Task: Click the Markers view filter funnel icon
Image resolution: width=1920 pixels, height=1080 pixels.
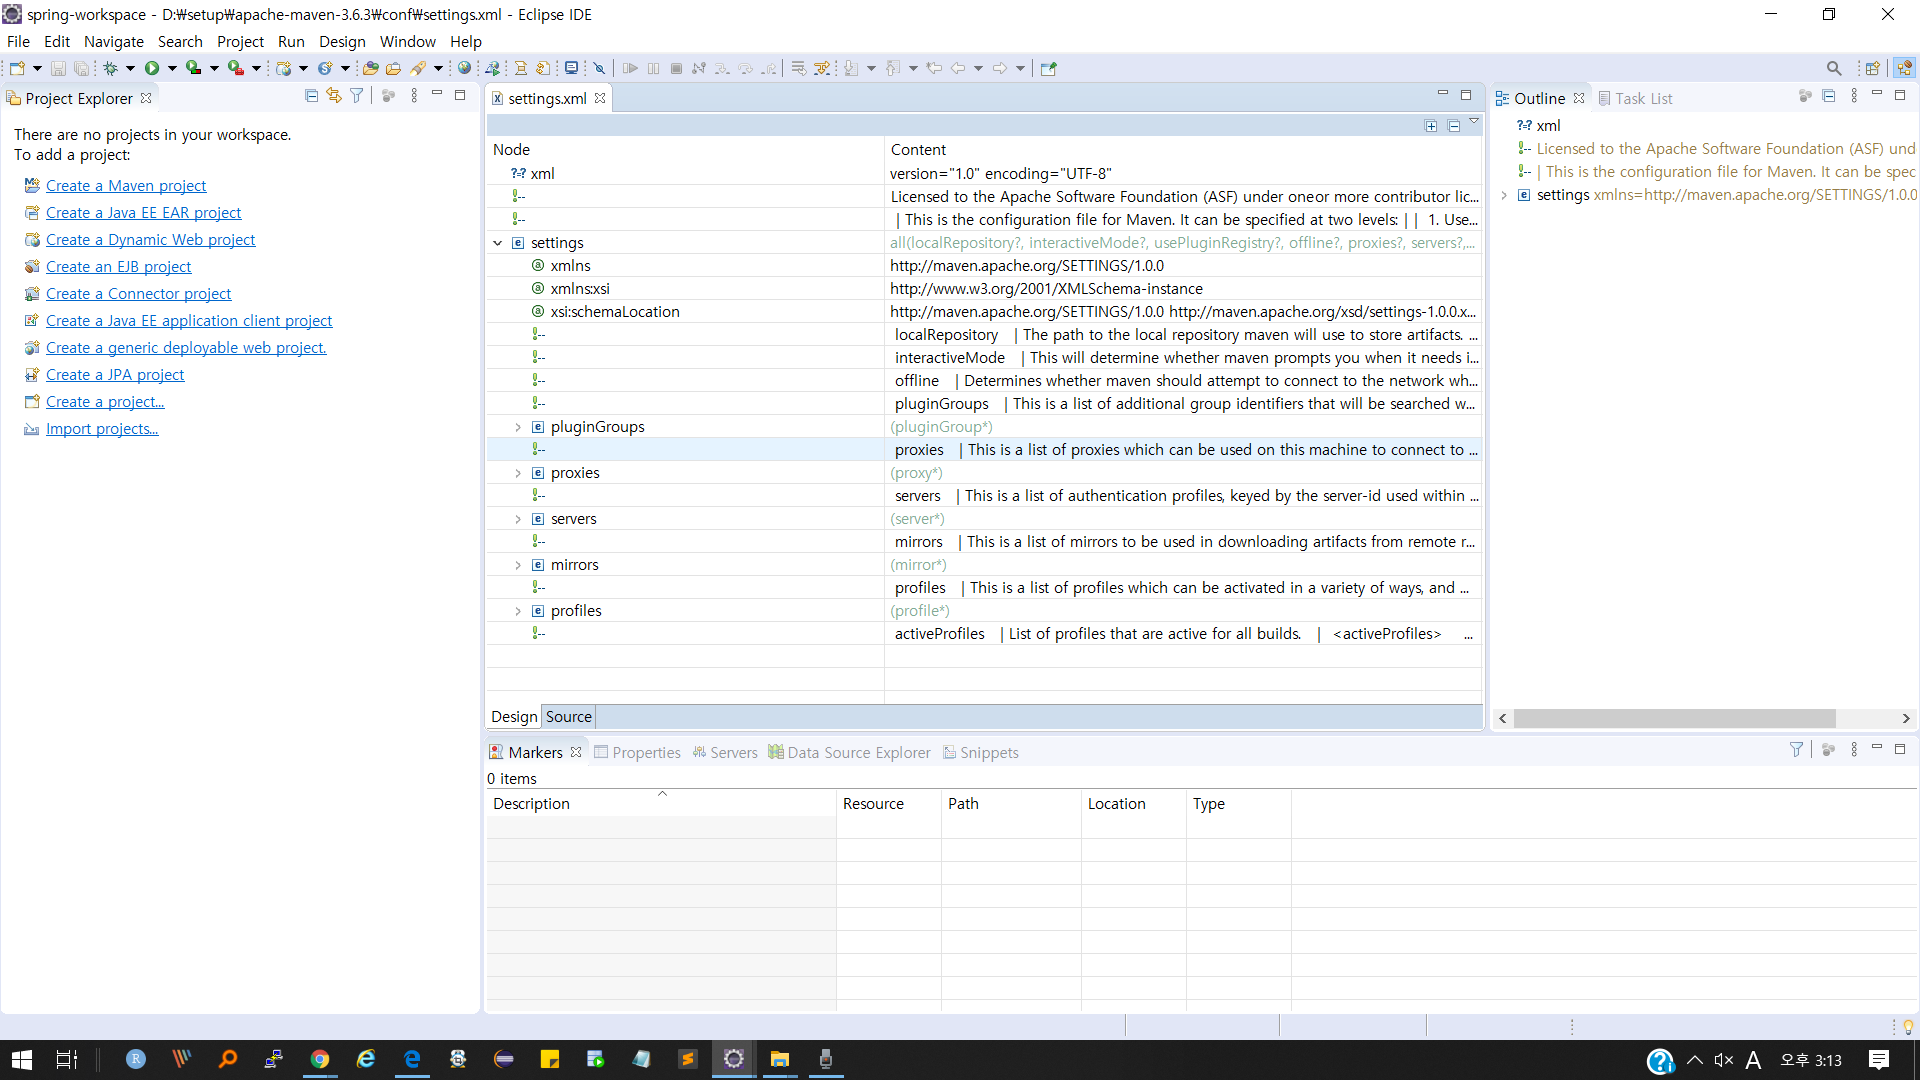Action: [1796, 749]
